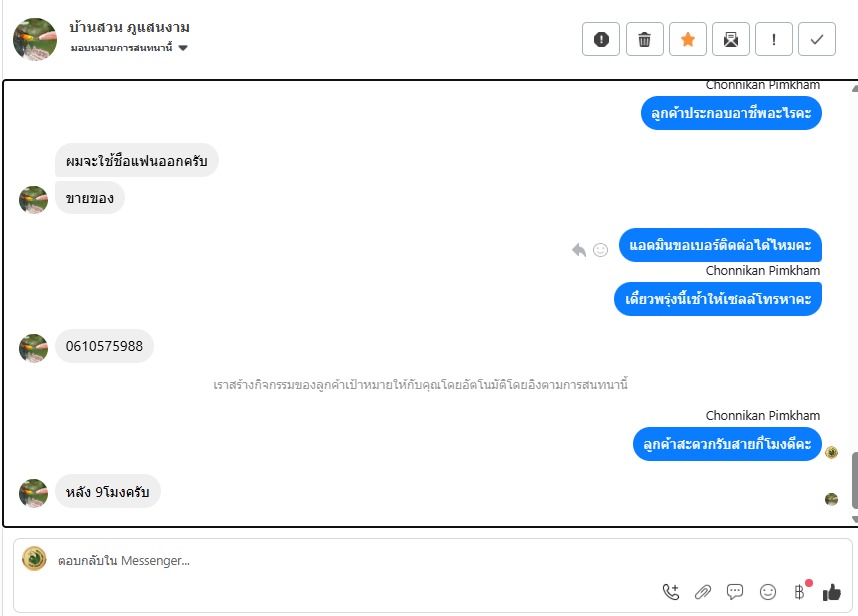Open the emoji picker in composer
This screenshot has height=616, width=858.
click(x=768, y=592)
